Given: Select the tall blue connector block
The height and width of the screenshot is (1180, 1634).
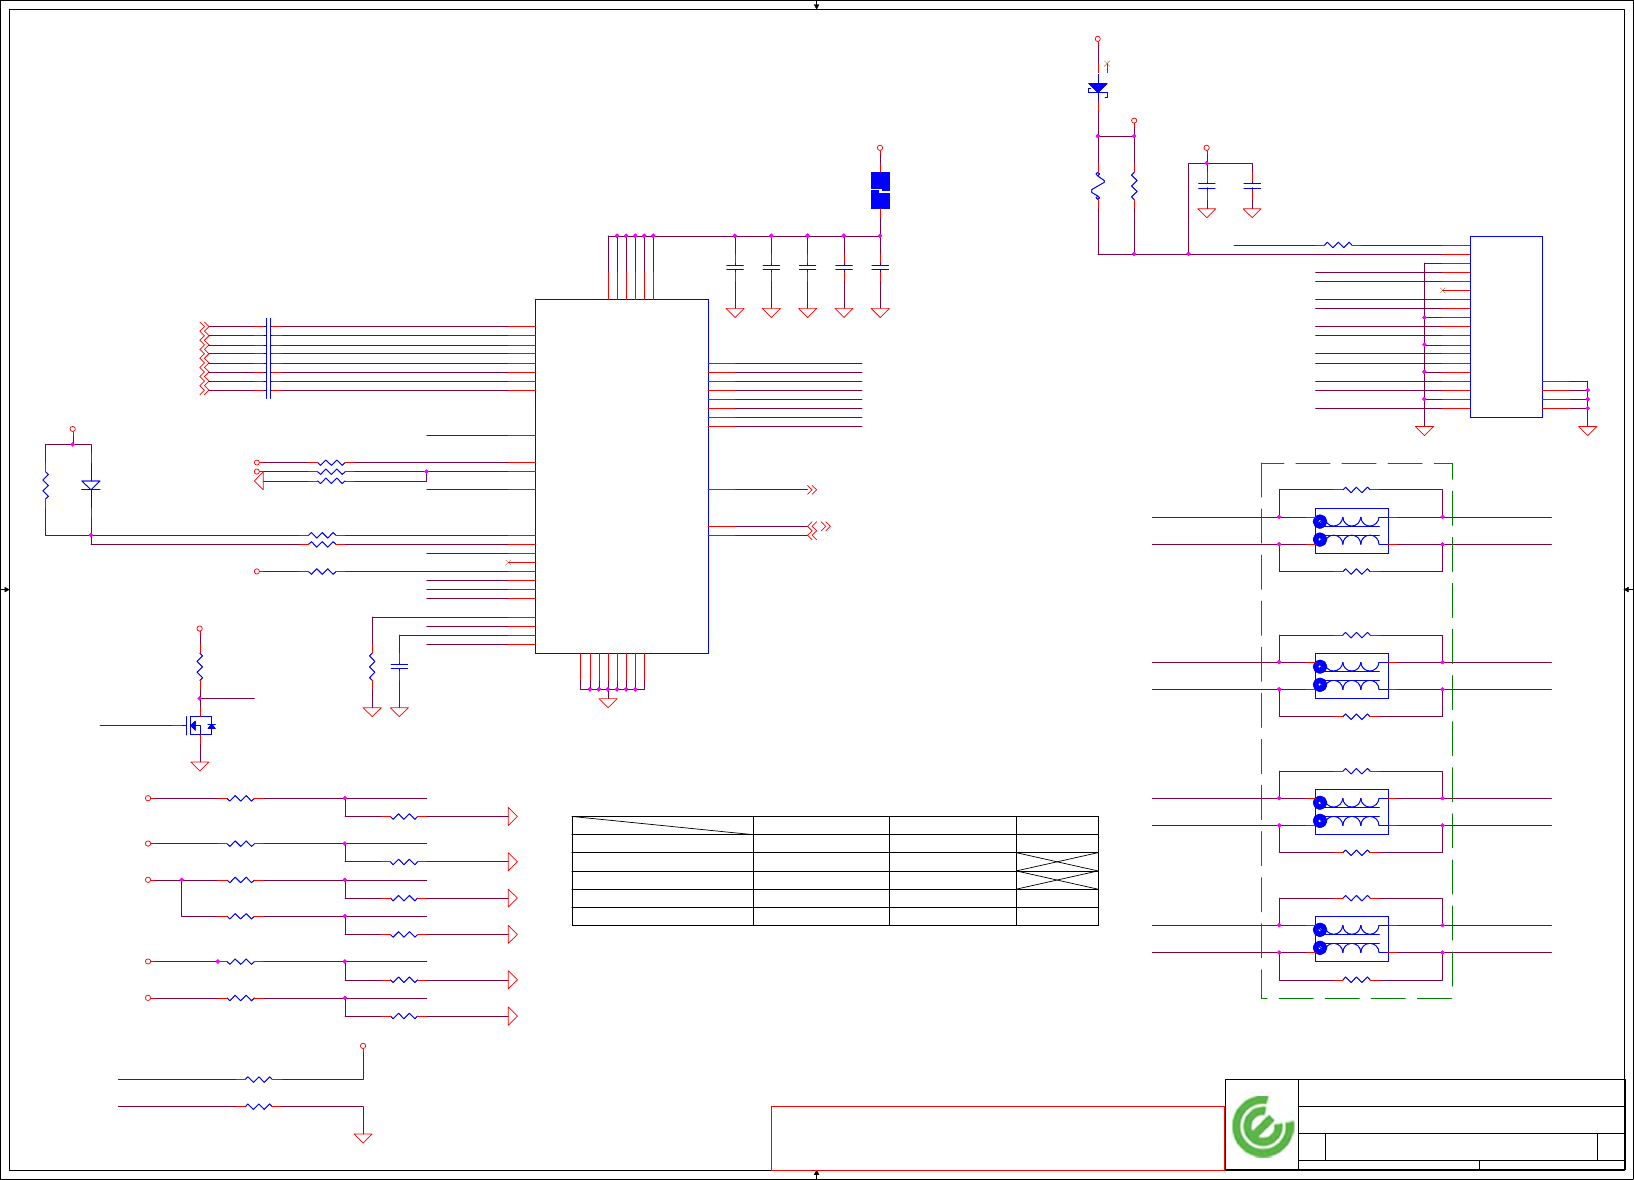Looking at the screenshot, I should pos(1506,327).
